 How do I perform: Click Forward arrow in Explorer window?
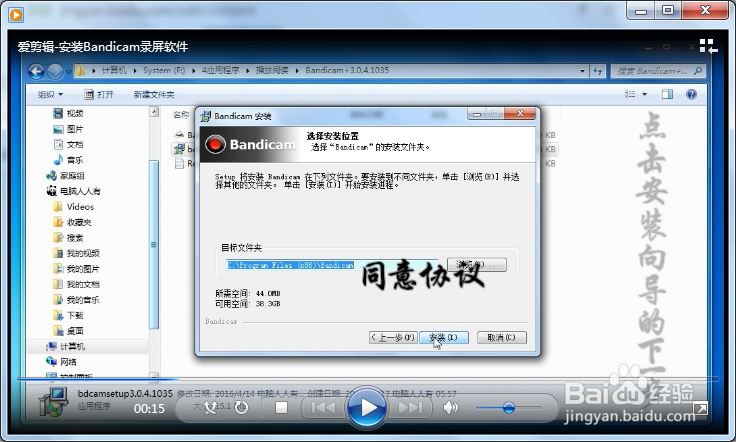point(55,71)
